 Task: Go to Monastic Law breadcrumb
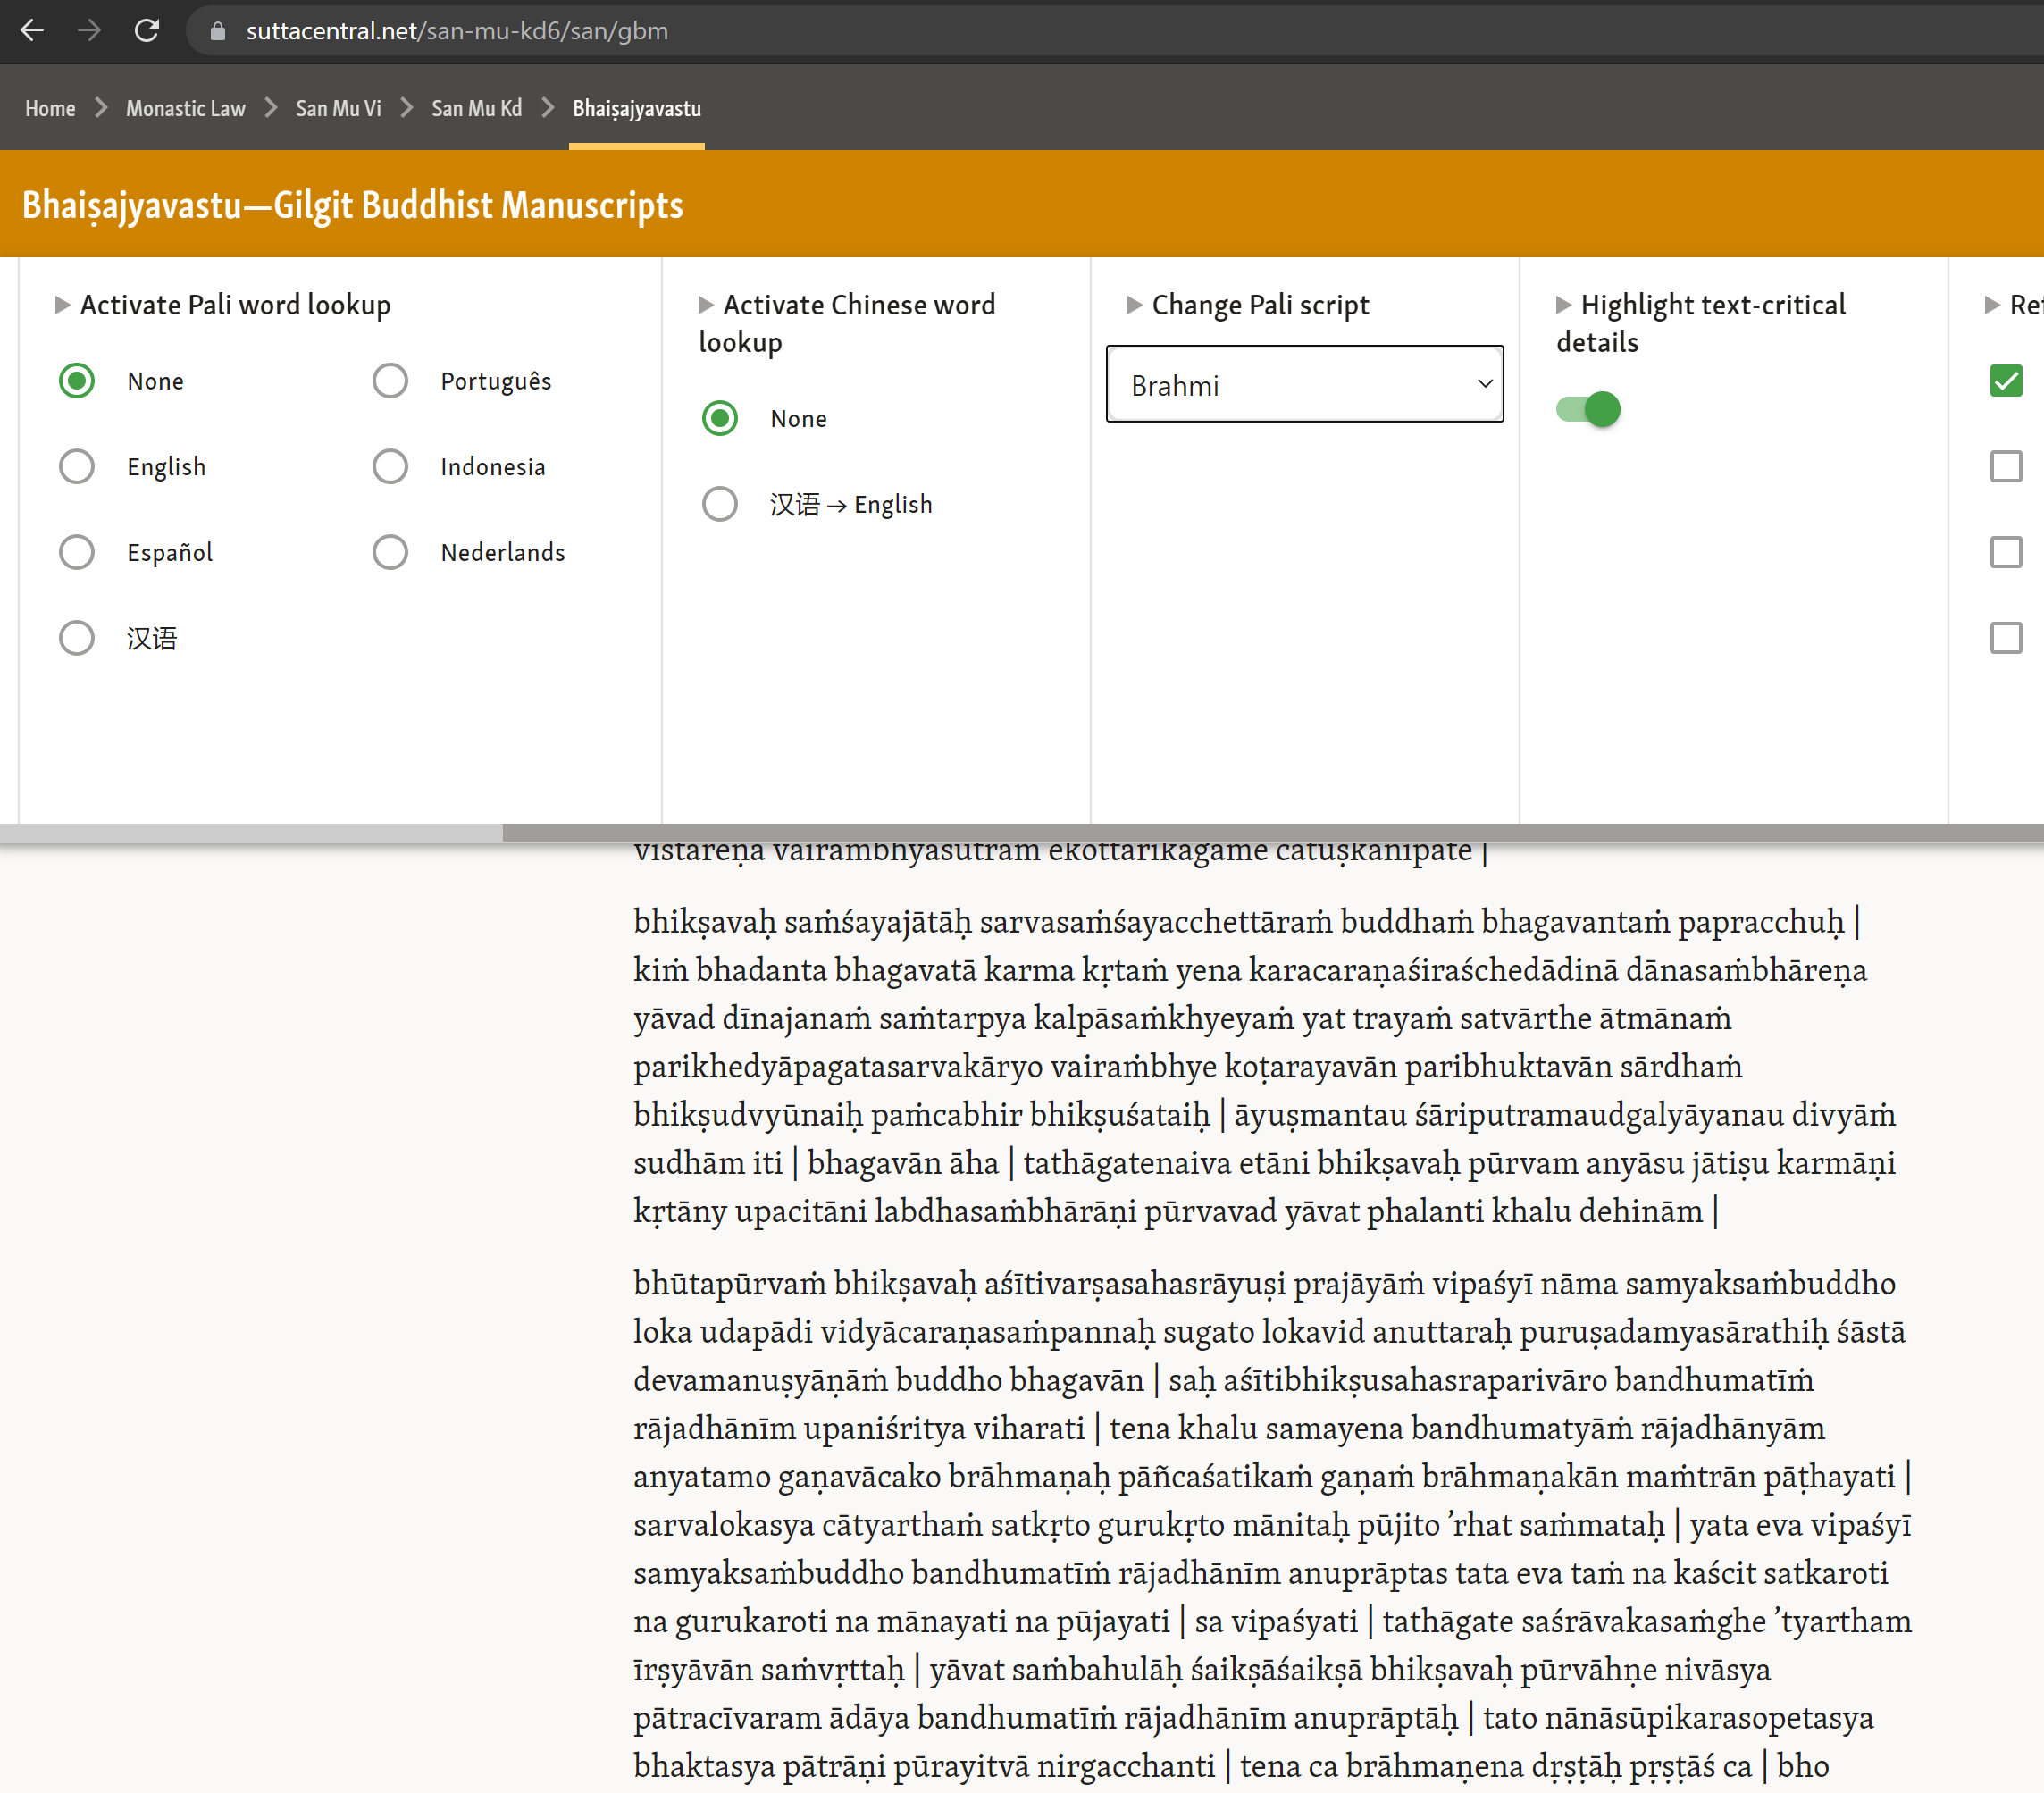point(185,108)
